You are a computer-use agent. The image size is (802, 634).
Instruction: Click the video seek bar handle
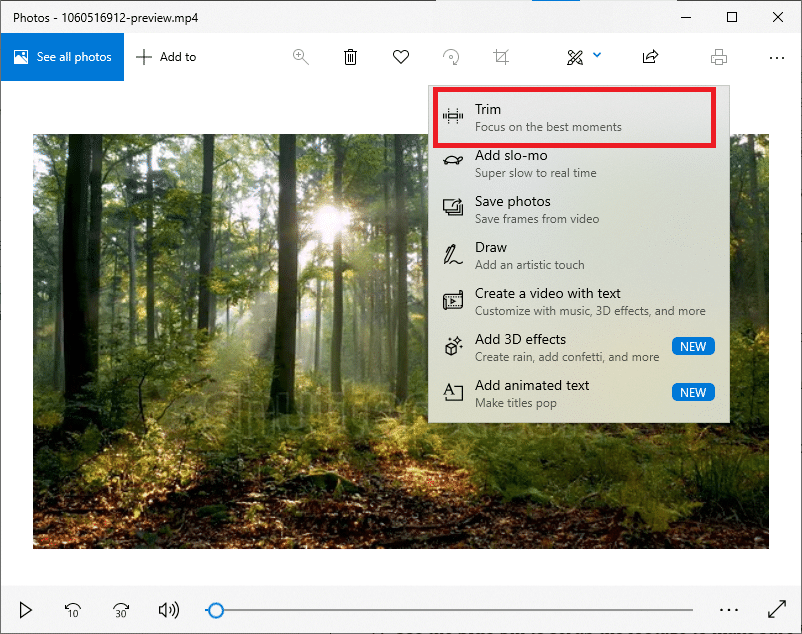[215, 610]
